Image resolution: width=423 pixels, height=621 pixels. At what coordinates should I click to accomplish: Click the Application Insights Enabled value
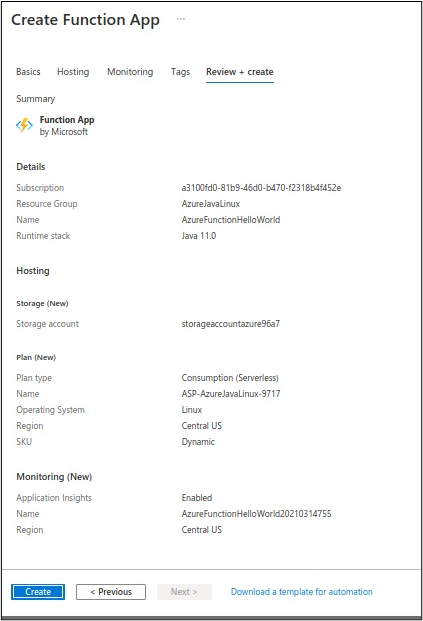[197, 498]
